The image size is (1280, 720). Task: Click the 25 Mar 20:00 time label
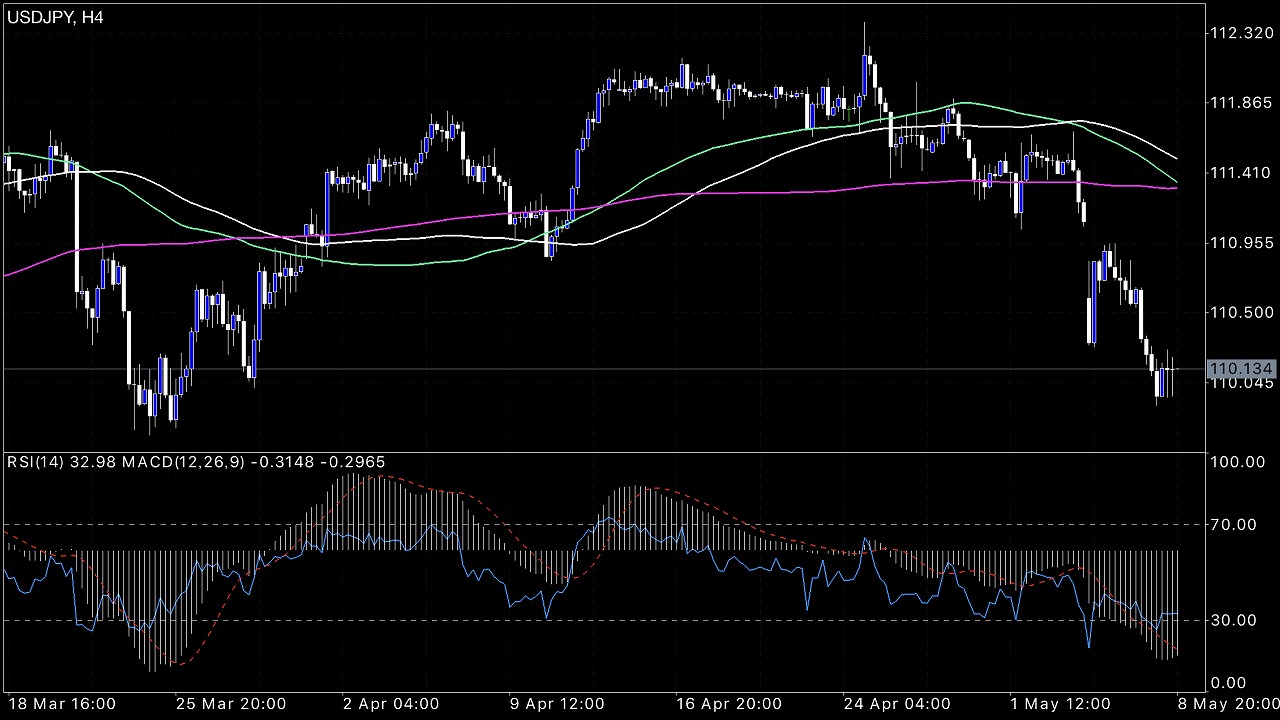(231, 703)
